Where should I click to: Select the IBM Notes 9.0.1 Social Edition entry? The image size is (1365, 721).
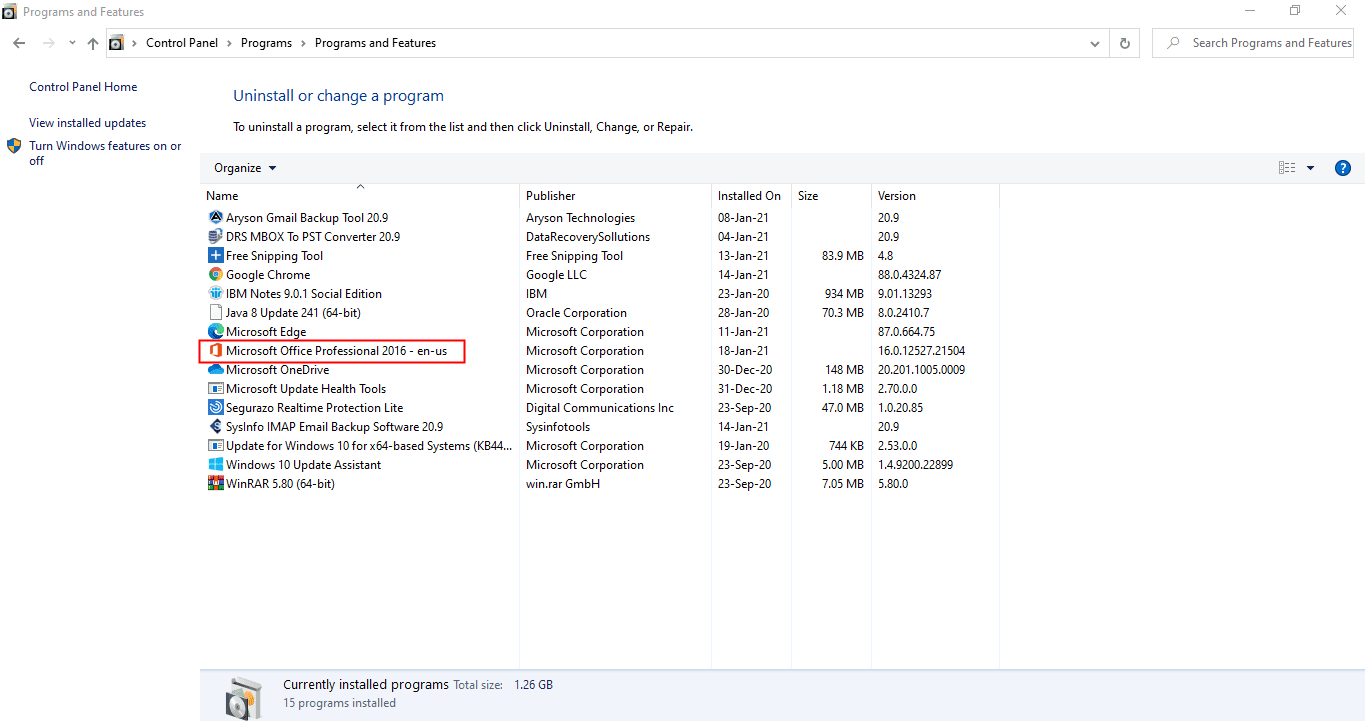304,293
